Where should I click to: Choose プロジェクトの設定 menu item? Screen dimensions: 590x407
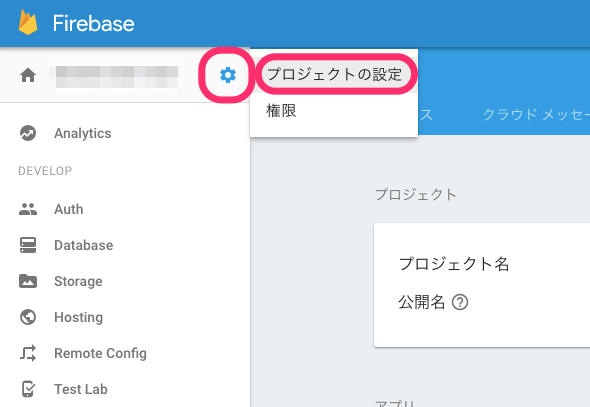tap(334, 74)
